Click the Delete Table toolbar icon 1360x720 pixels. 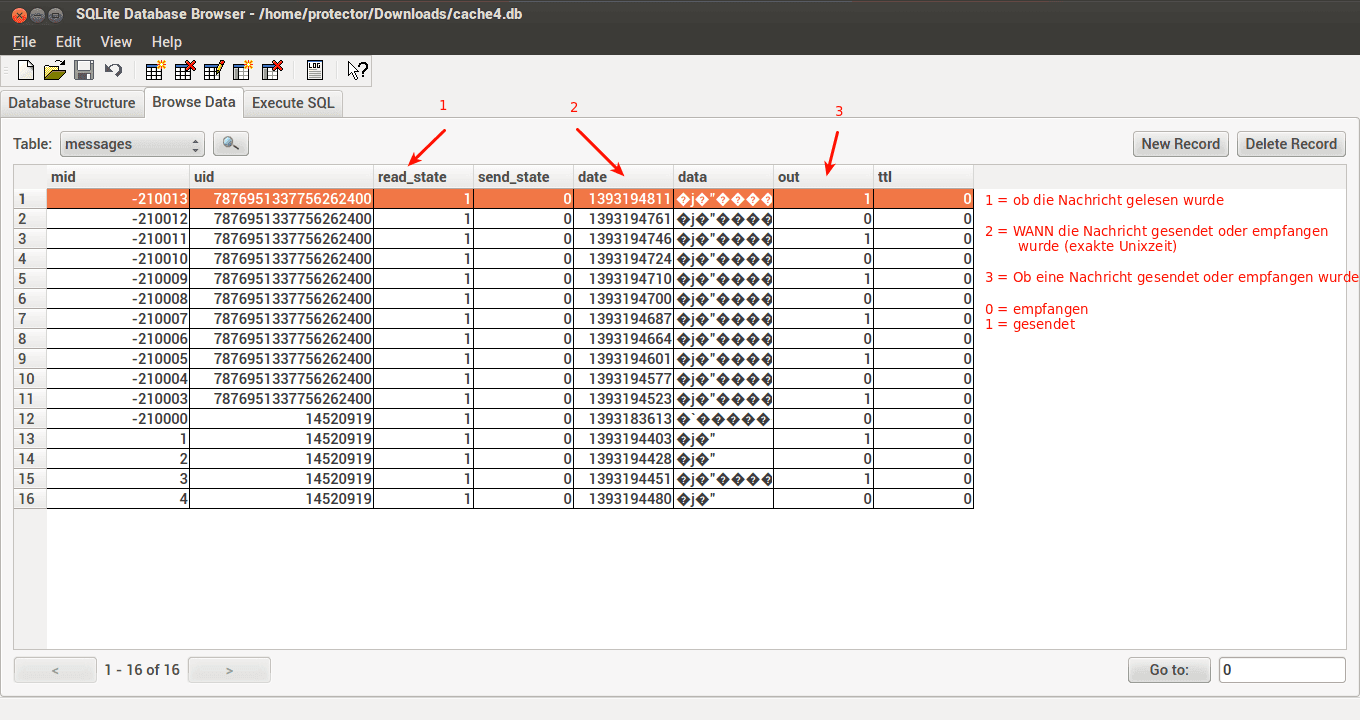tap(185, 70)
